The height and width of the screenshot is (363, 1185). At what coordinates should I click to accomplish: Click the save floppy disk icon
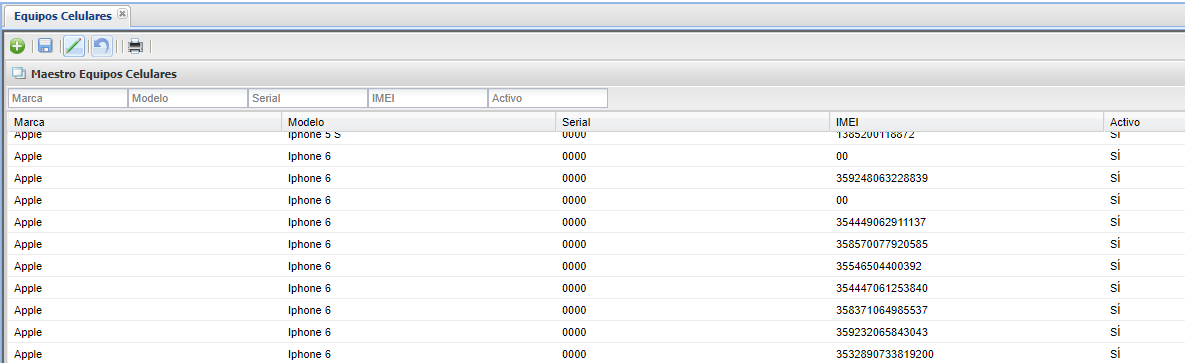(45, 46)
